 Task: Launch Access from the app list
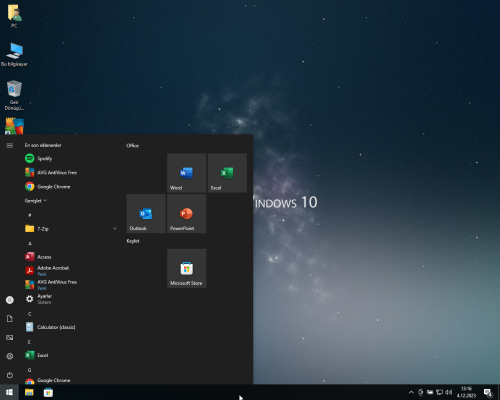pyautogui.click(x=71, y=257)
